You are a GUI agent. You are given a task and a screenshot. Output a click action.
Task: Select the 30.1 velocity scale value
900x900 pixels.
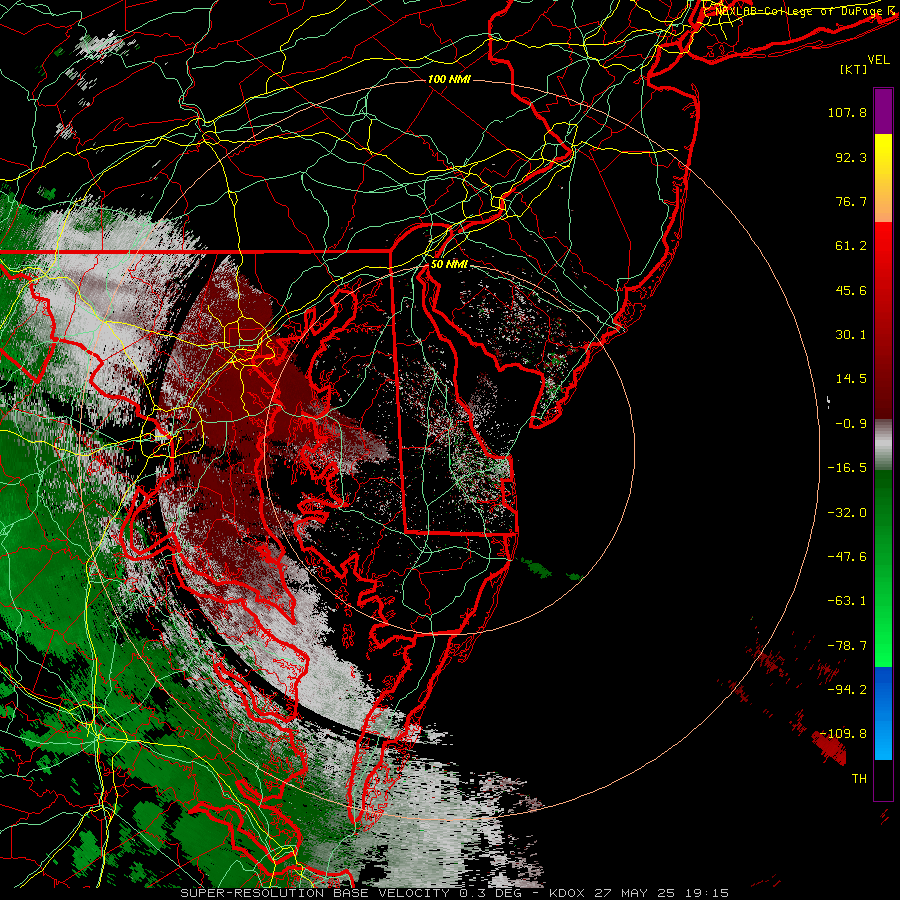tap(851, 335)
